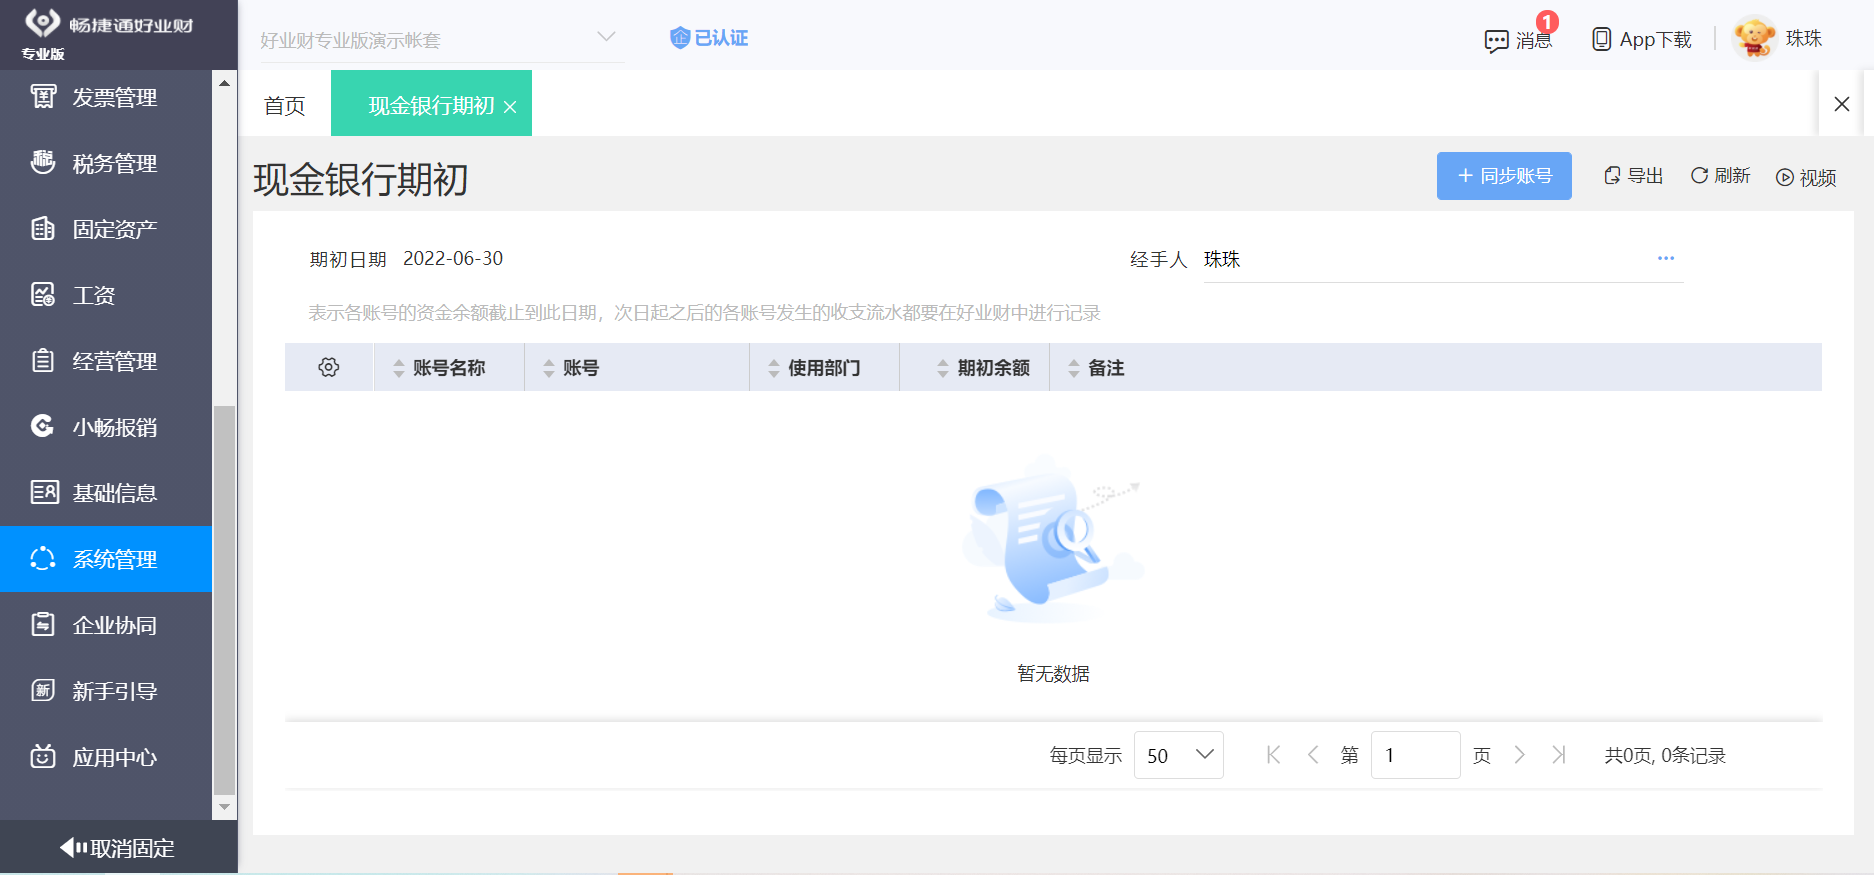Go to the first page
The image size is (1874, 875).
pyautogui.click(x=1273, y=755)
